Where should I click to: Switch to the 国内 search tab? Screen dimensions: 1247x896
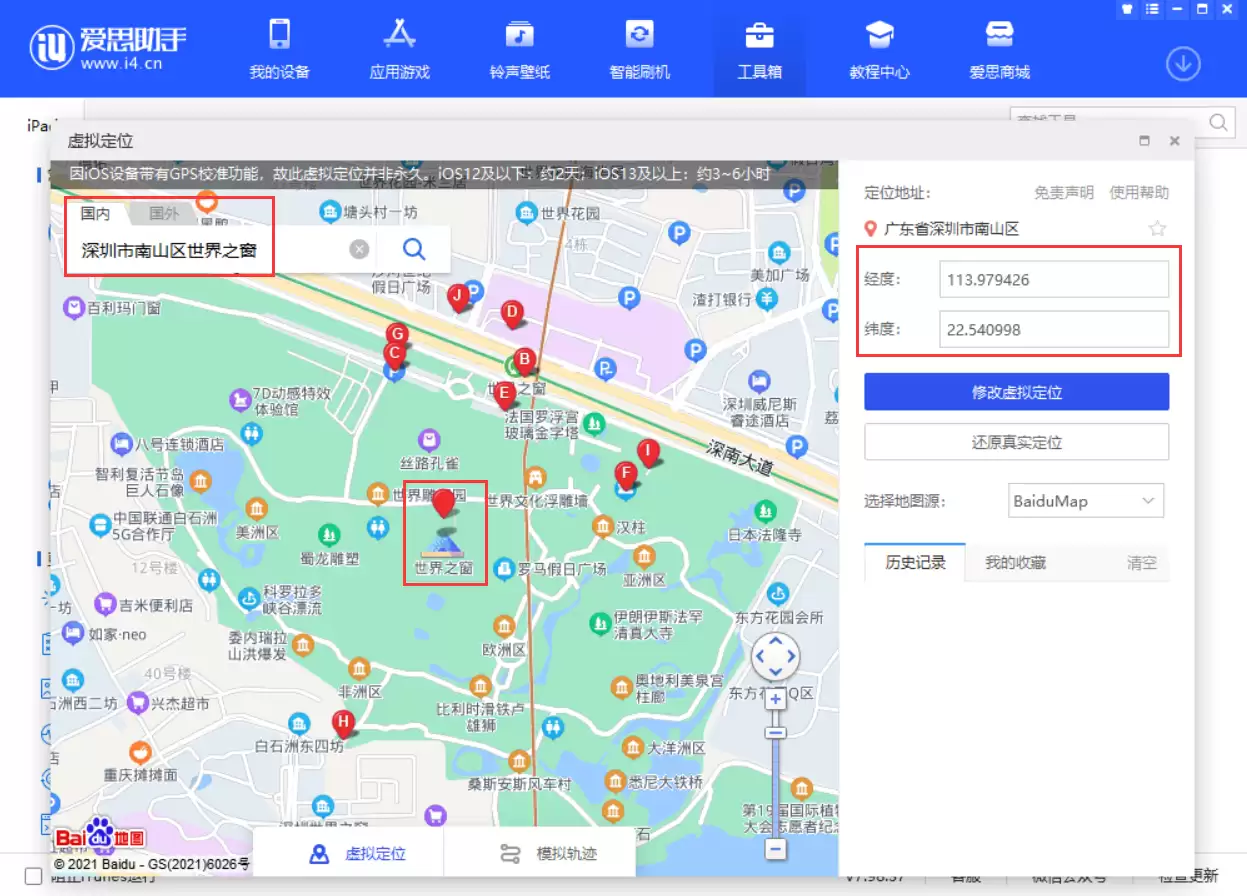(96, 213)
